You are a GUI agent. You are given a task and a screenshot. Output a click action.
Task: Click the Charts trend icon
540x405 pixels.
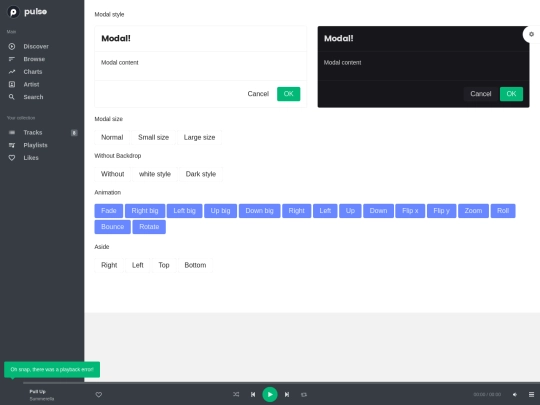pyautogui.click(x=12, y=72)
